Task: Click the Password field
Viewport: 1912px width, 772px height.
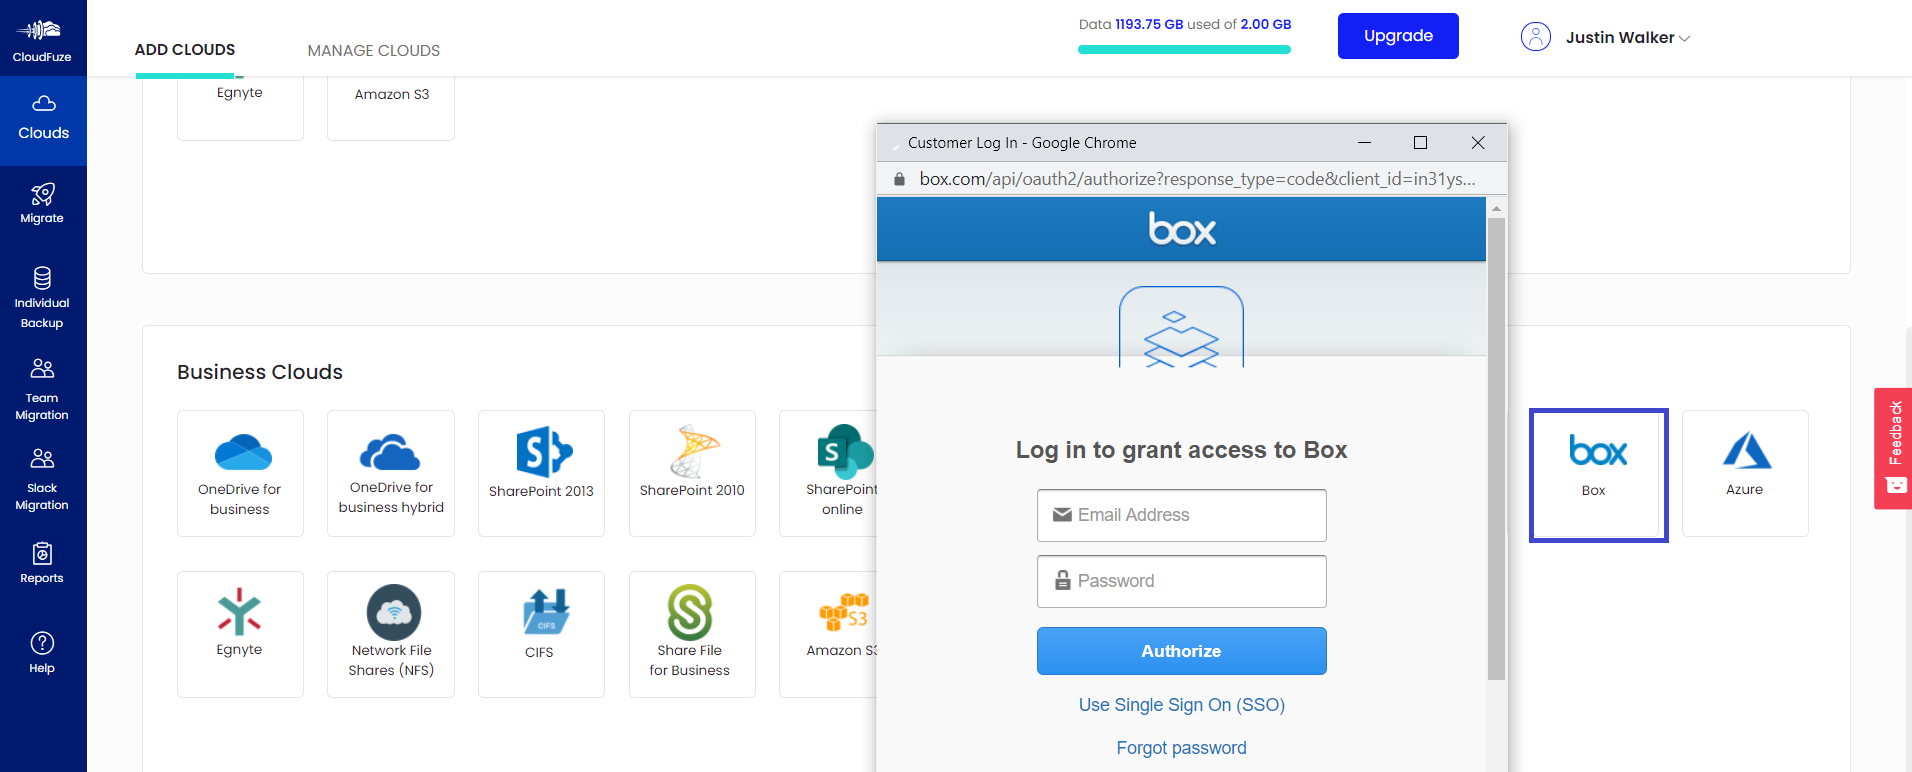Action: pos(1181,581)
